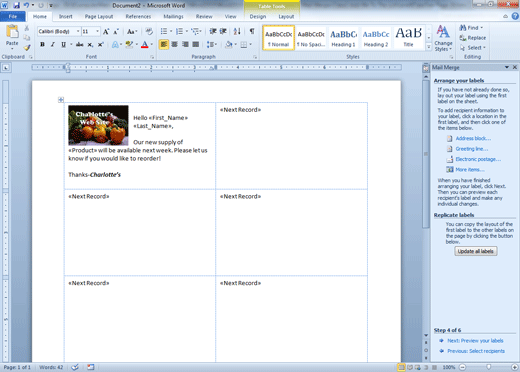
Task: Click the red Font Color swatch
Action: click(x=145, y=44)
